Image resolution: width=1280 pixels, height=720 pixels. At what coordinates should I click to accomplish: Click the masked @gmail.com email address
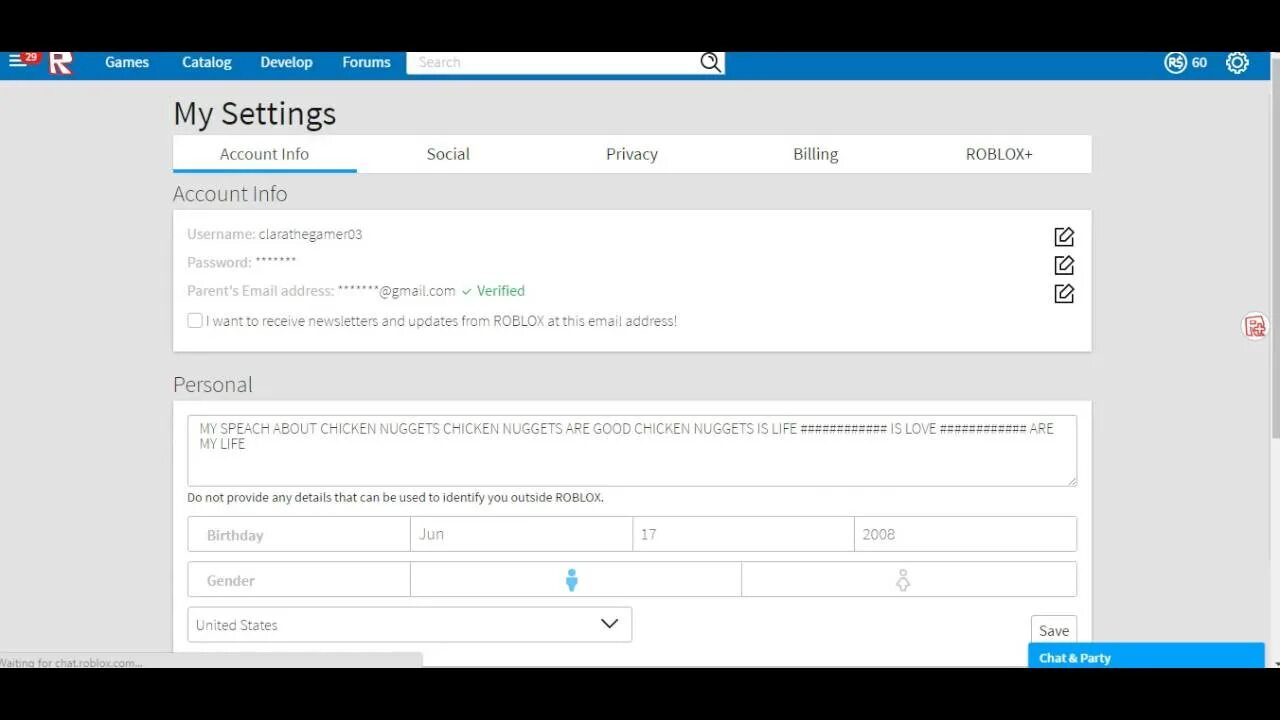pos(396,291)
